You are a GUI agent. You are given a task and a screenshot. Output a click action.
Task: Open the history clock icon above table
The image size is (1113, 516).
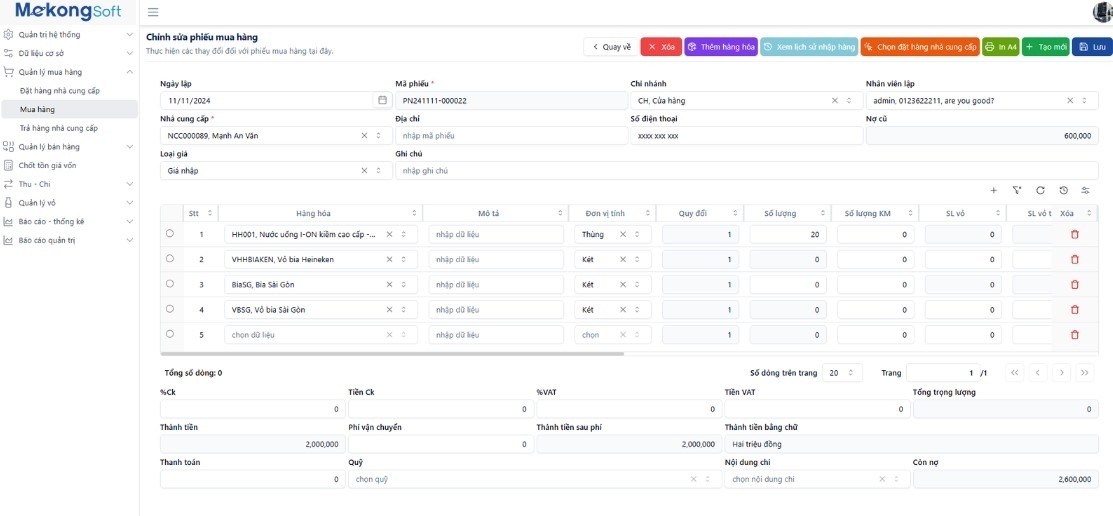(1063, 190)
